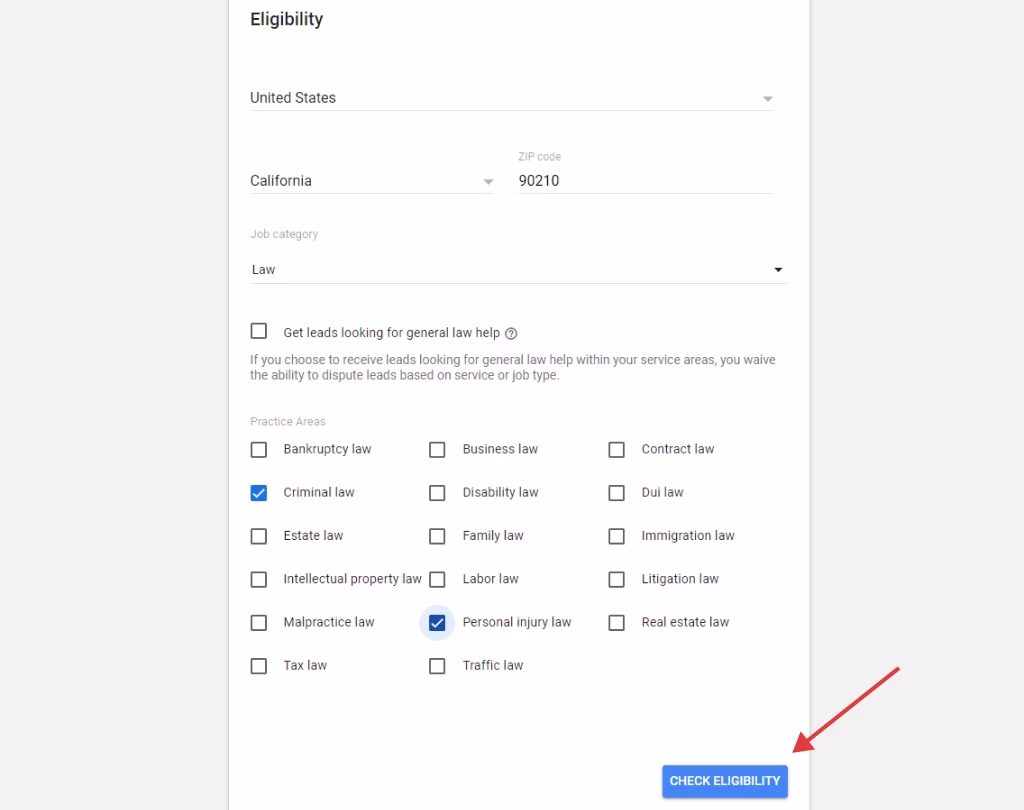Open the California state dropdown

coord(372,181)
